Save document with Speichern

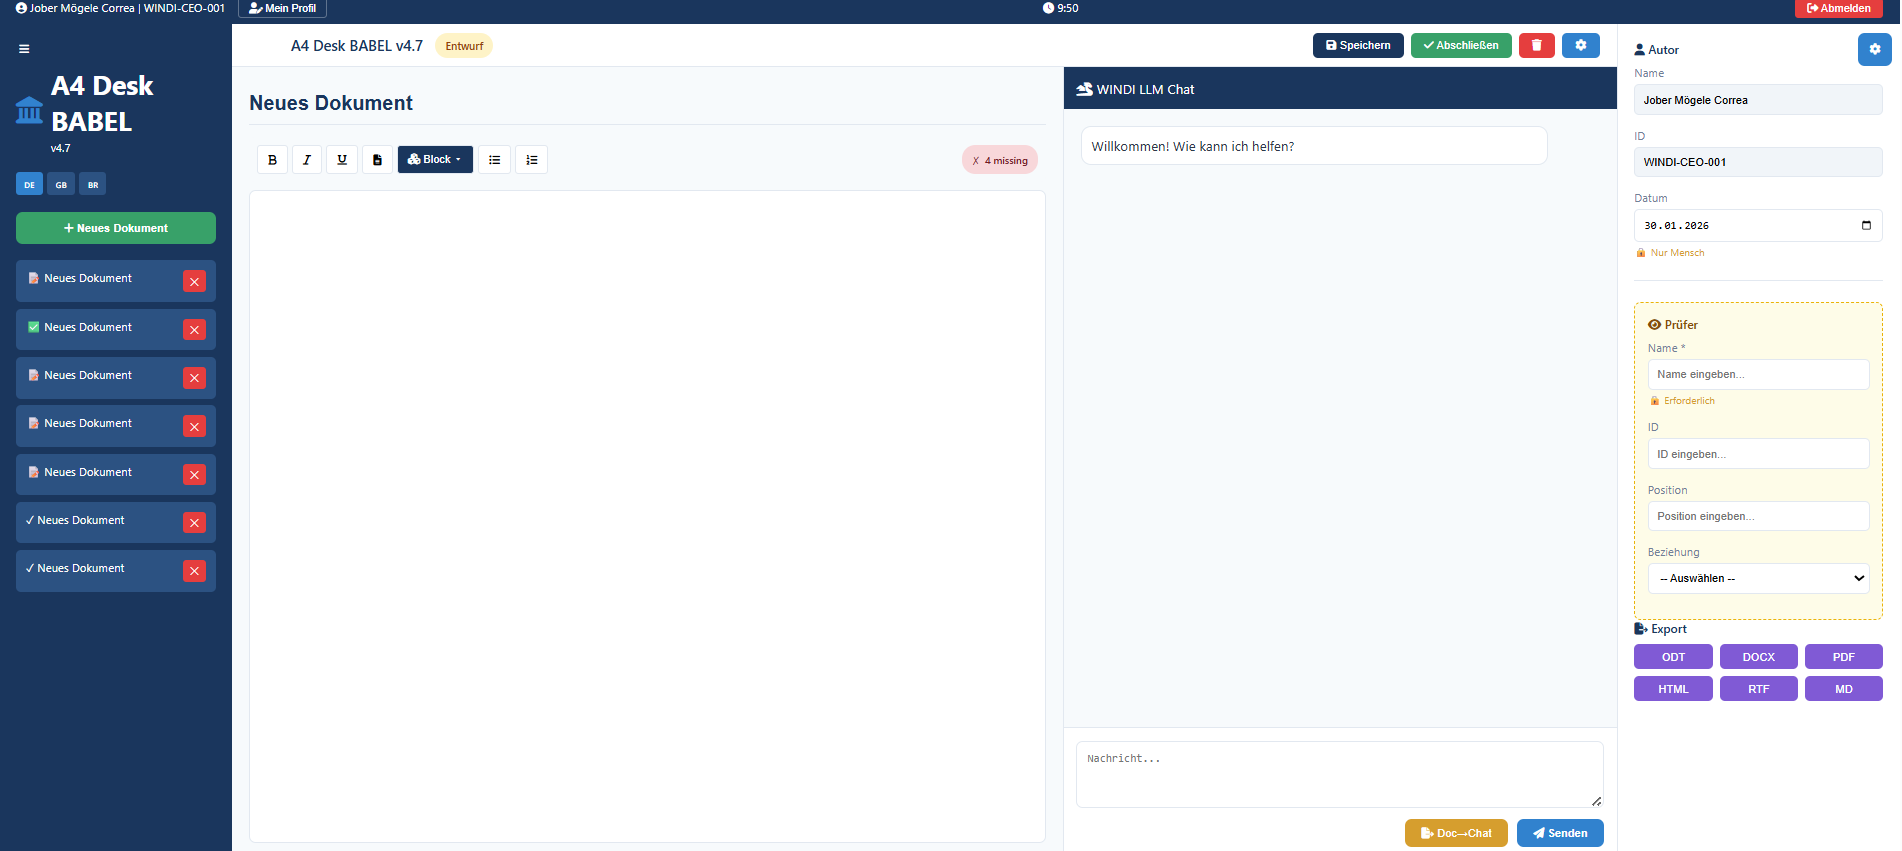(1358, 45)
